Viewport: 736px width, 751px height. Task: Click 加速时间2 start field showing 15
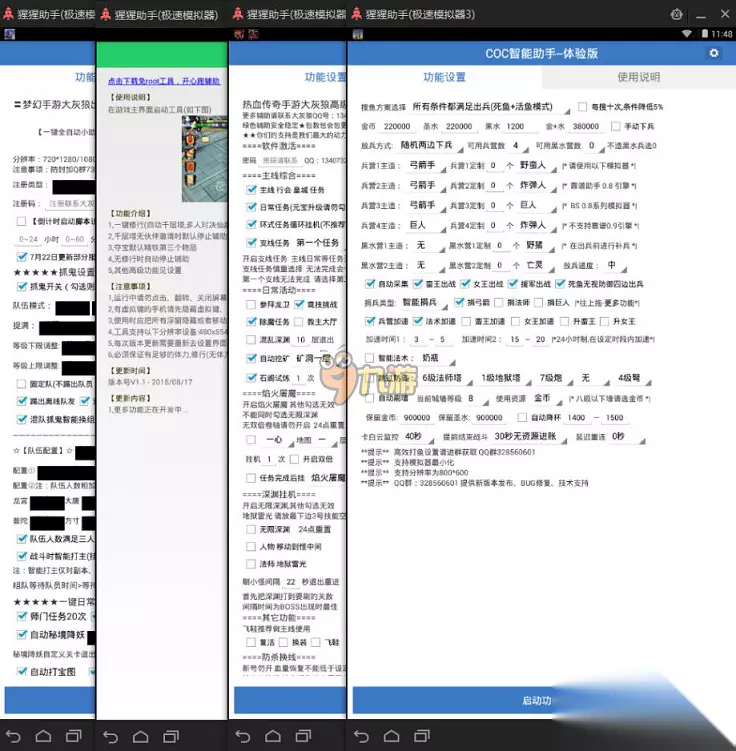click(x=515, y=339)
